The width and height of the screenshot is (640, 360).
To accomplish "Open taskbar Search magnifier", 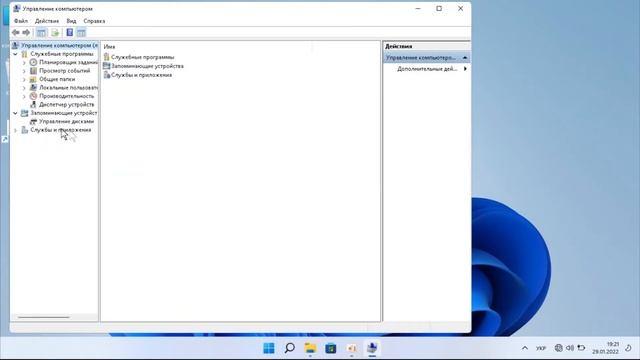I will tap(290, 348).
